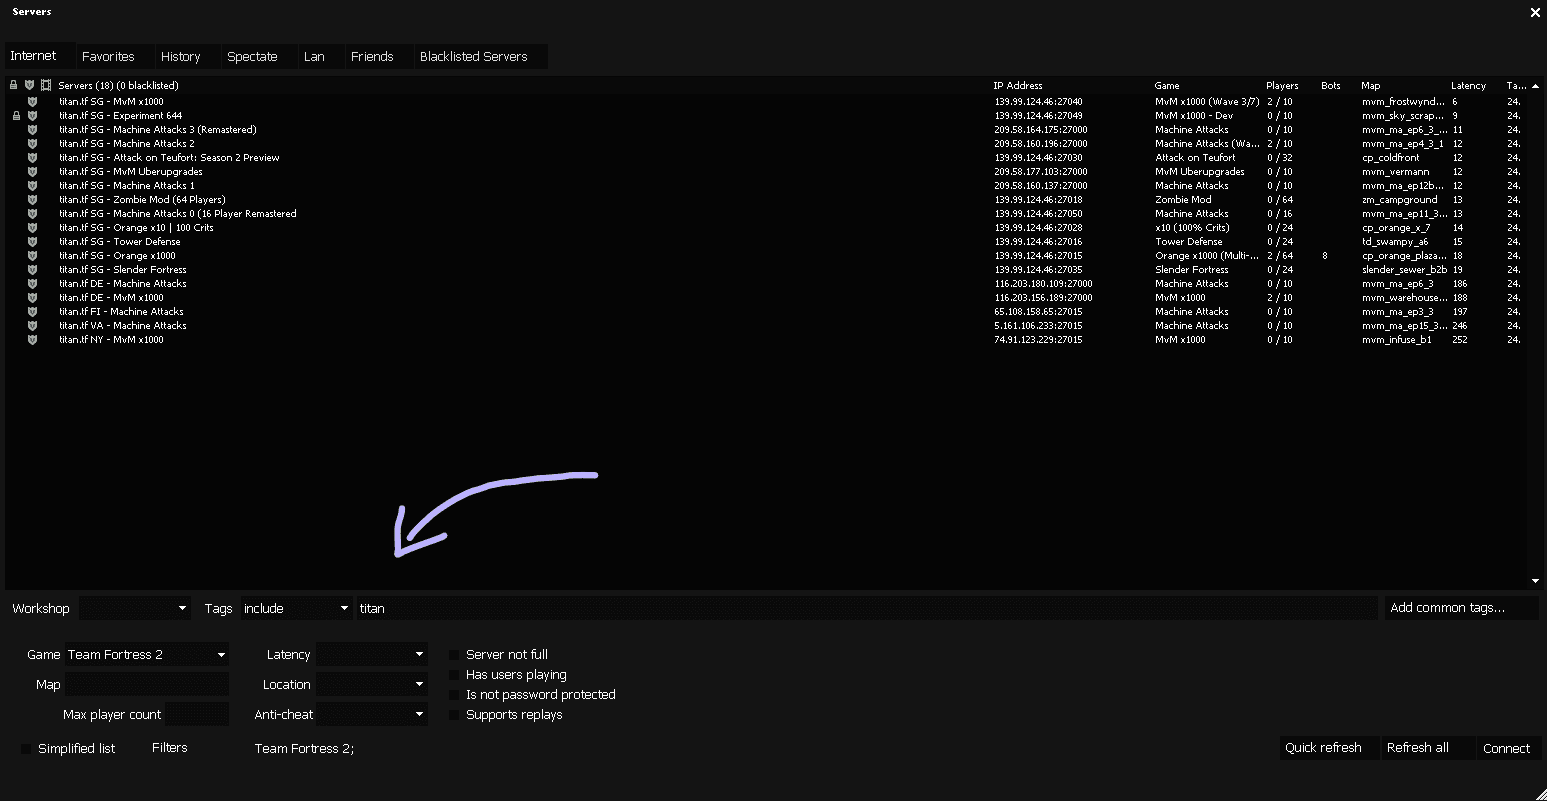This screenshot has width=1547, height=801.
Task: Click the server list scroll down arrow
Action: click(x=1535, y=581)
